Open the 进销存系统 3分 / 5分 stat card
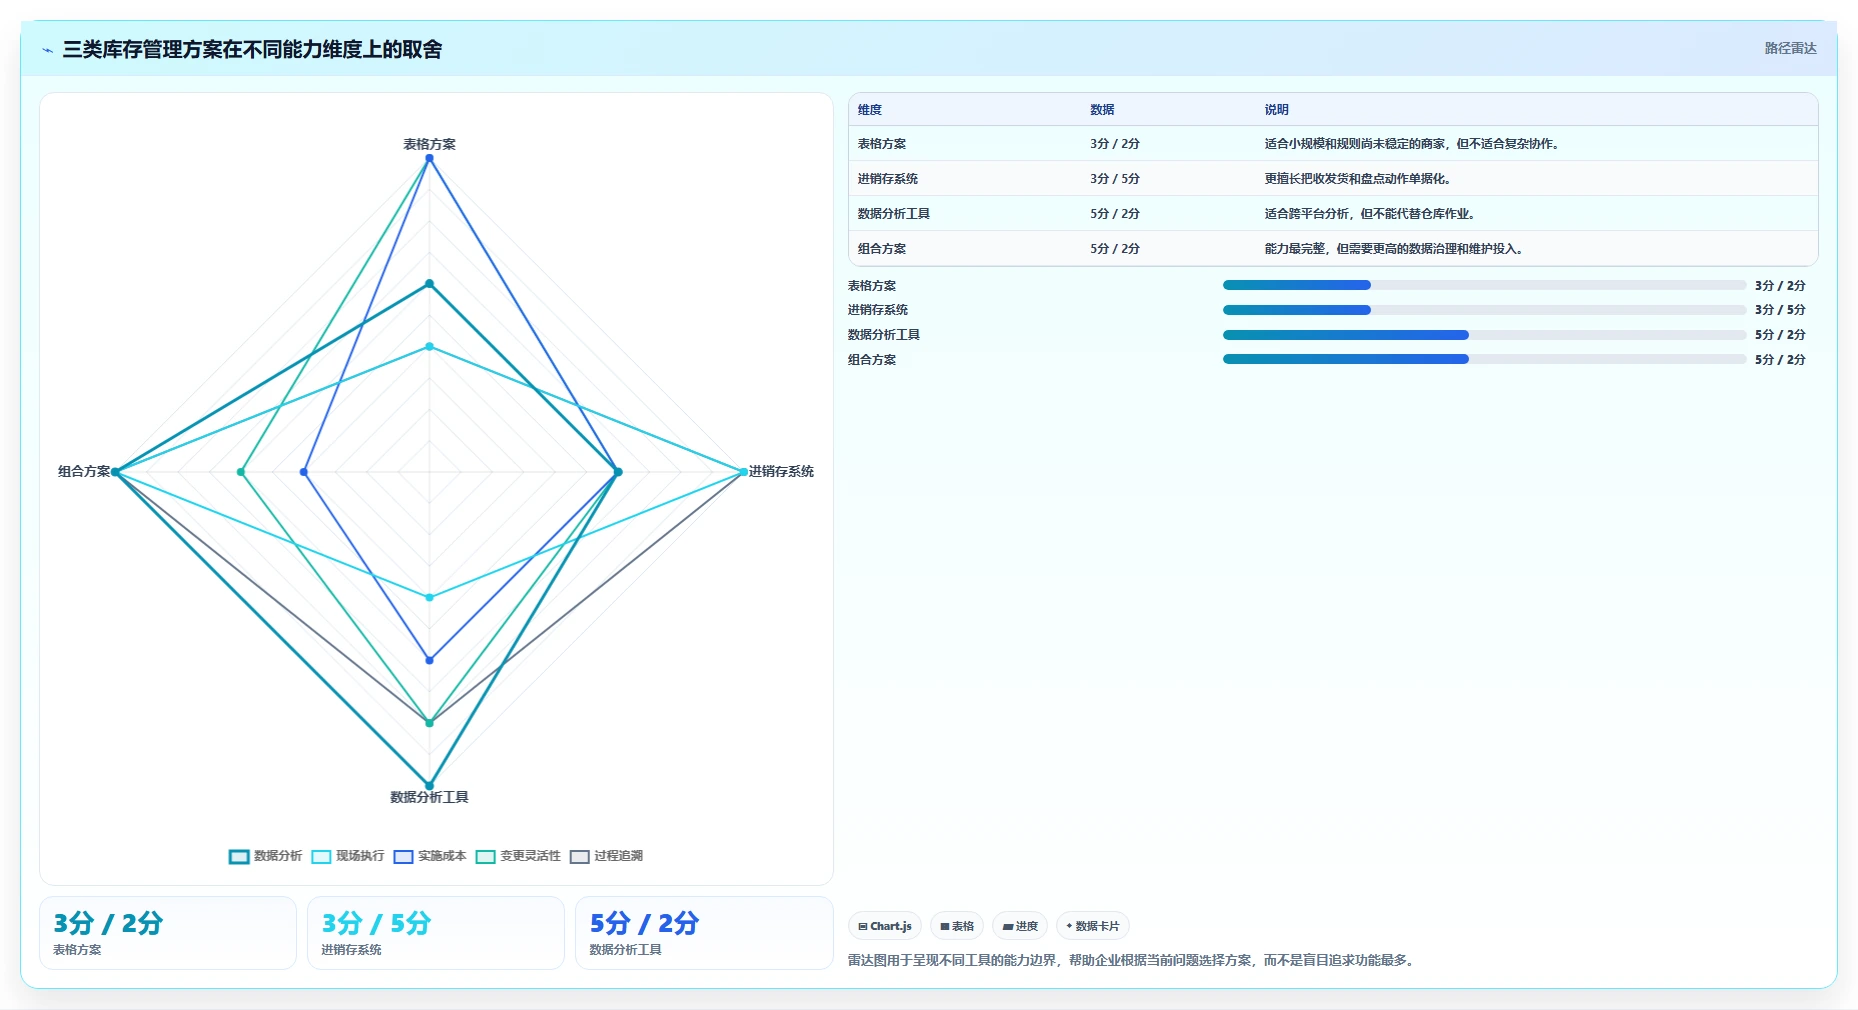 (x=436, y=933)
